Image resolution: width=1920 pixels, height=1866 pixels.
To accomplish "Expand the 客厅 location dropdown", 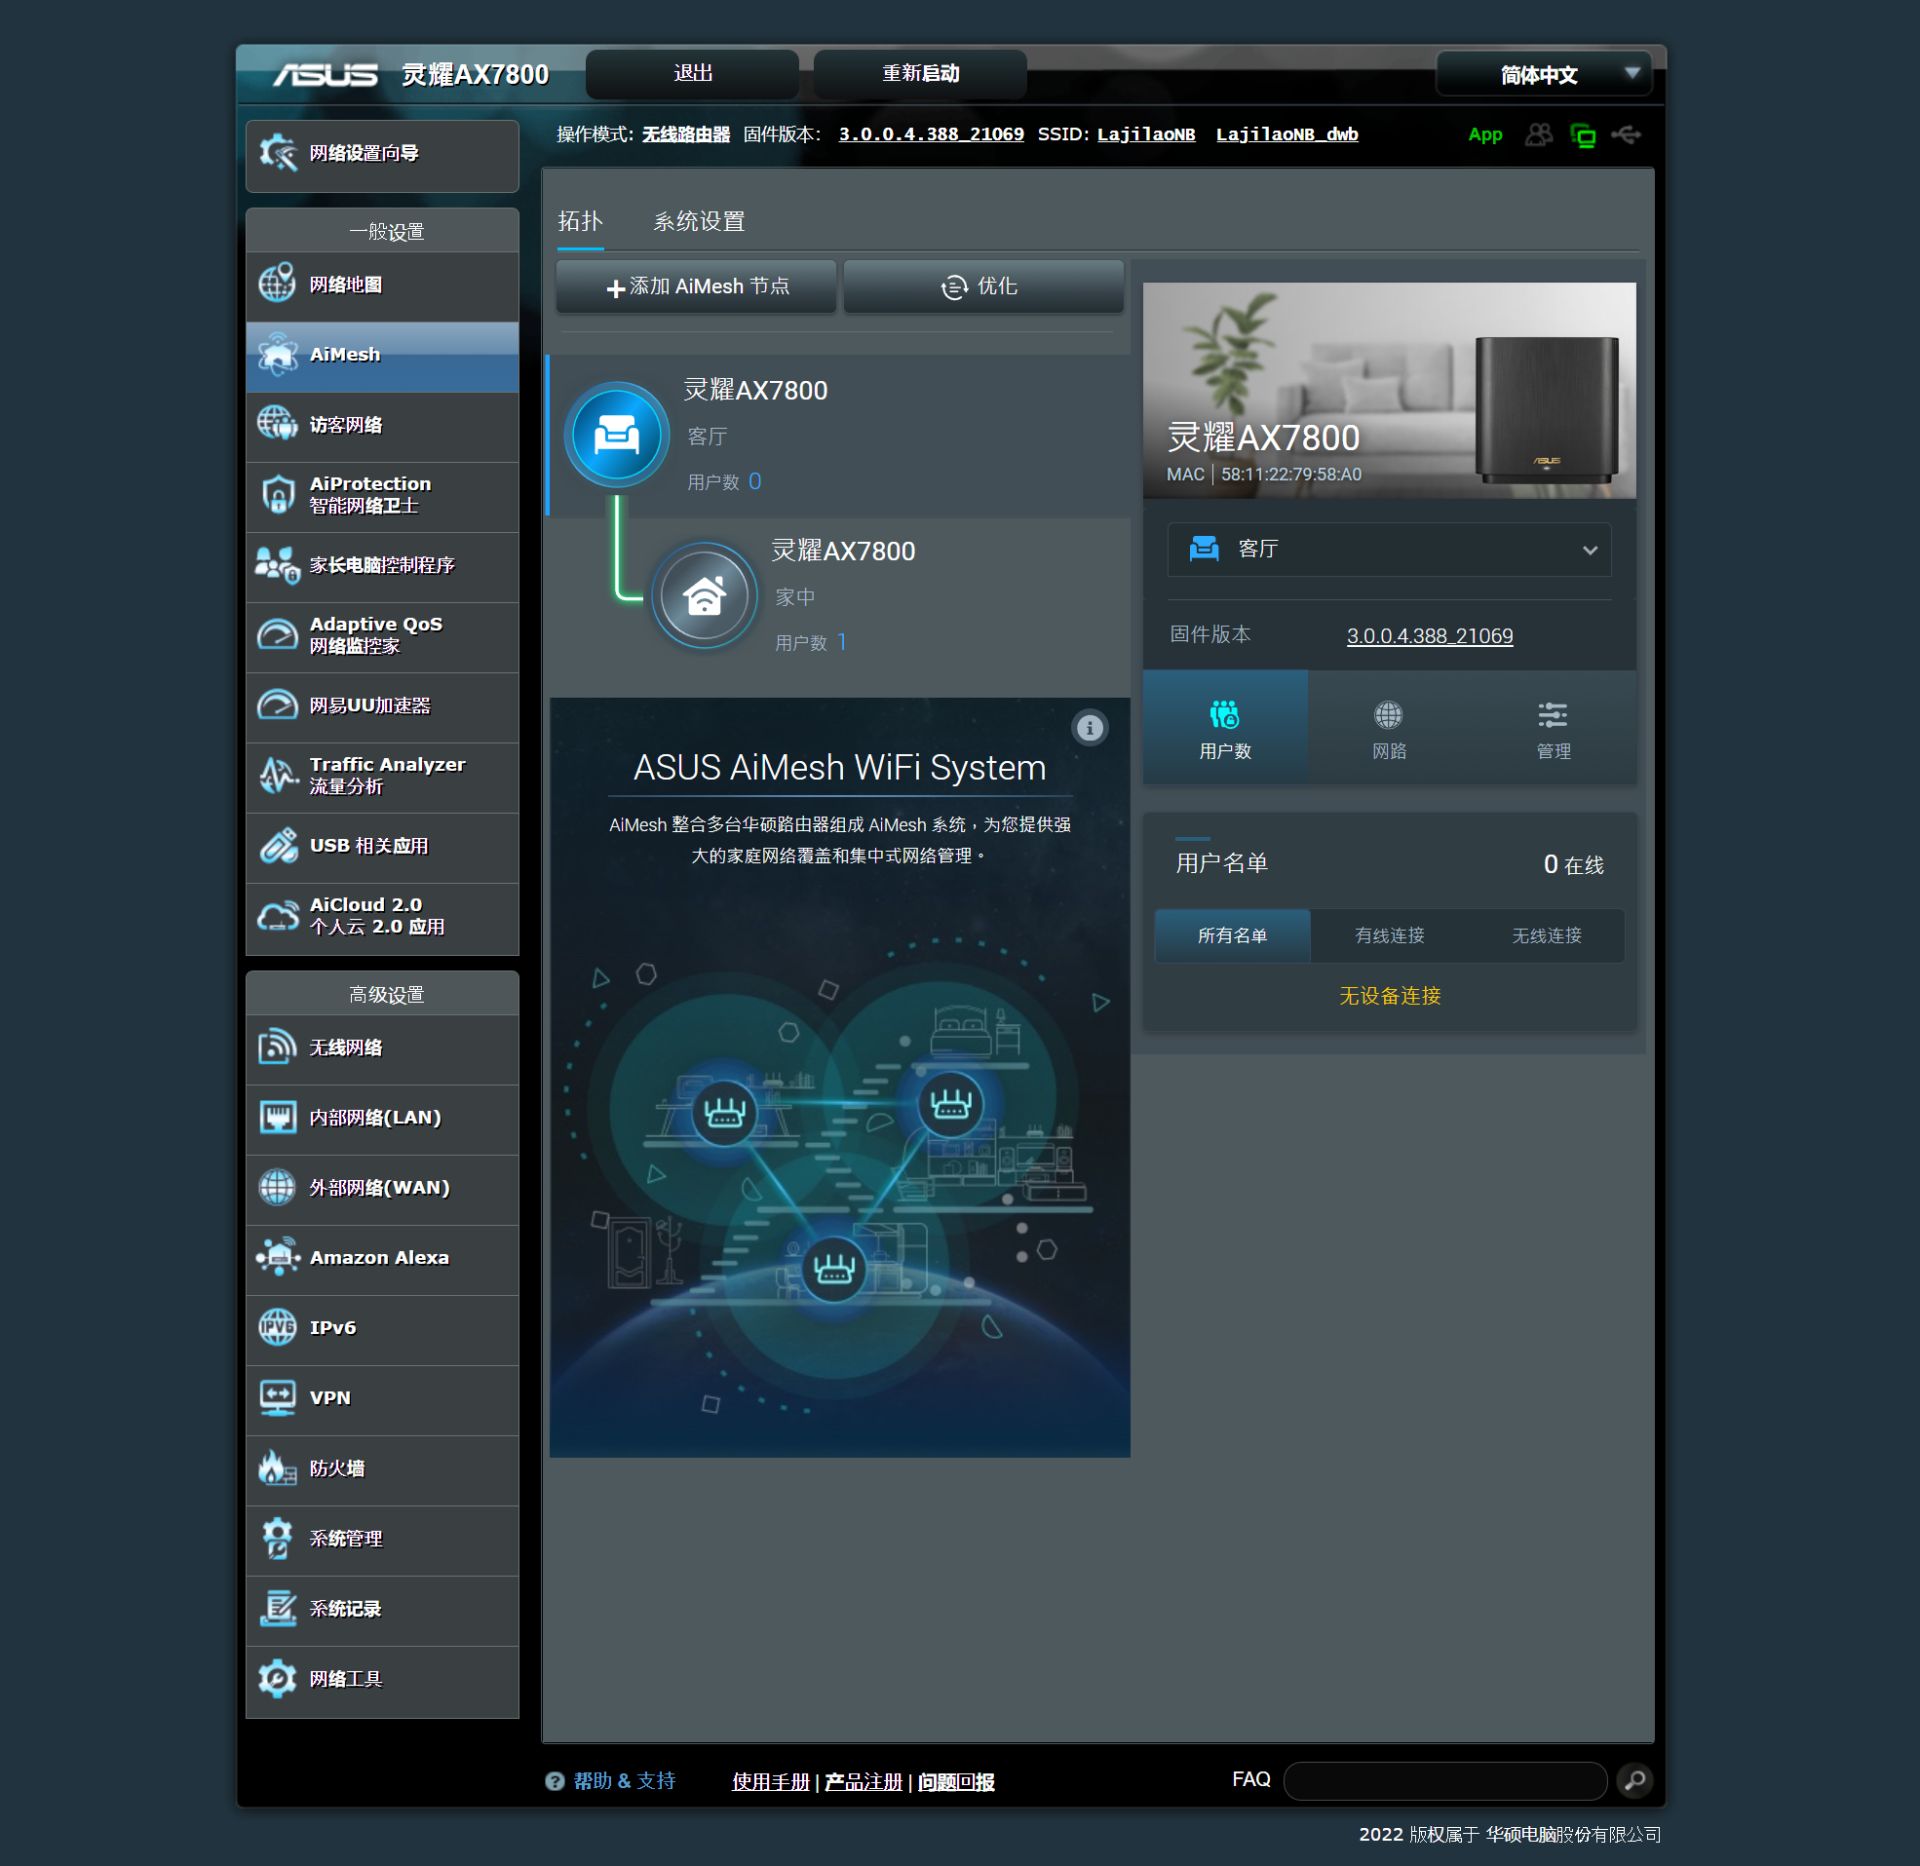I will (x=1389, y=550).
